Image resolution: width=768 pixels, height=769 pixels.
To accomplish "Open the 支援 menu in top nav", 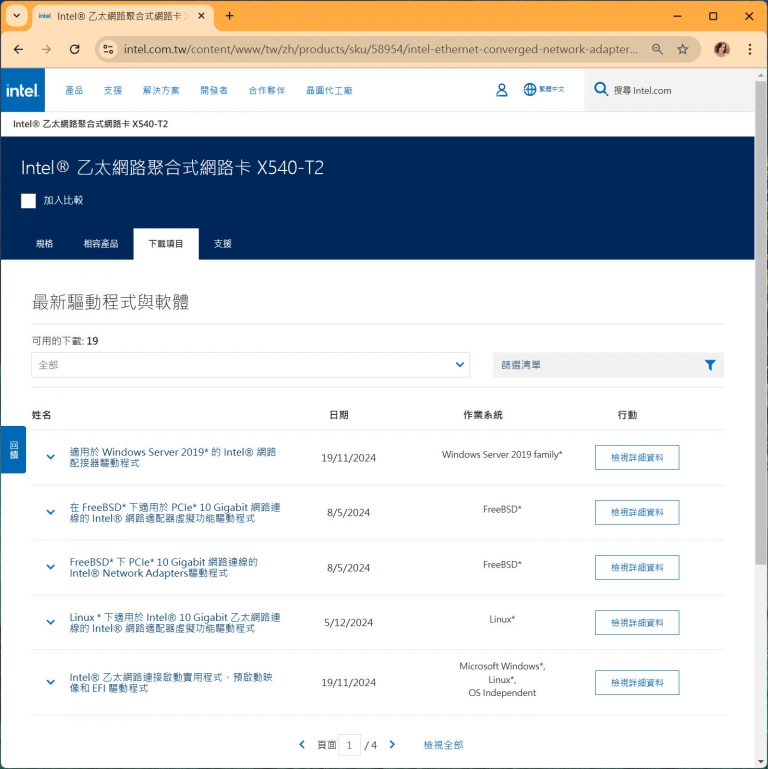I will (x=113, y=90).
